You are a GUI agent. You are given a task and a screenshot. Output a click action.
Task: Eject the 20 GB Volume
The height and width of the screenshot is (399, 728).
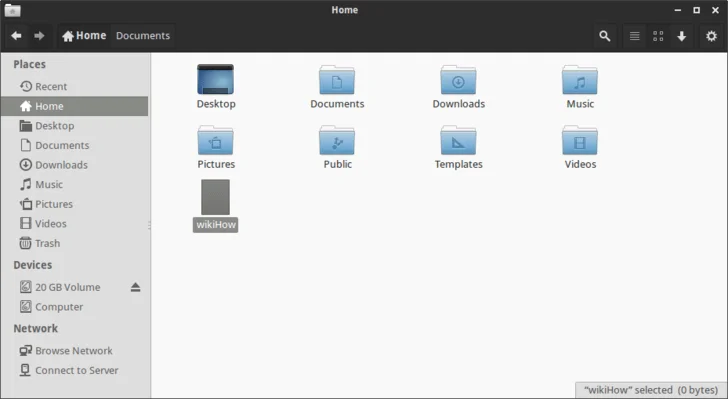coord(135,287)
